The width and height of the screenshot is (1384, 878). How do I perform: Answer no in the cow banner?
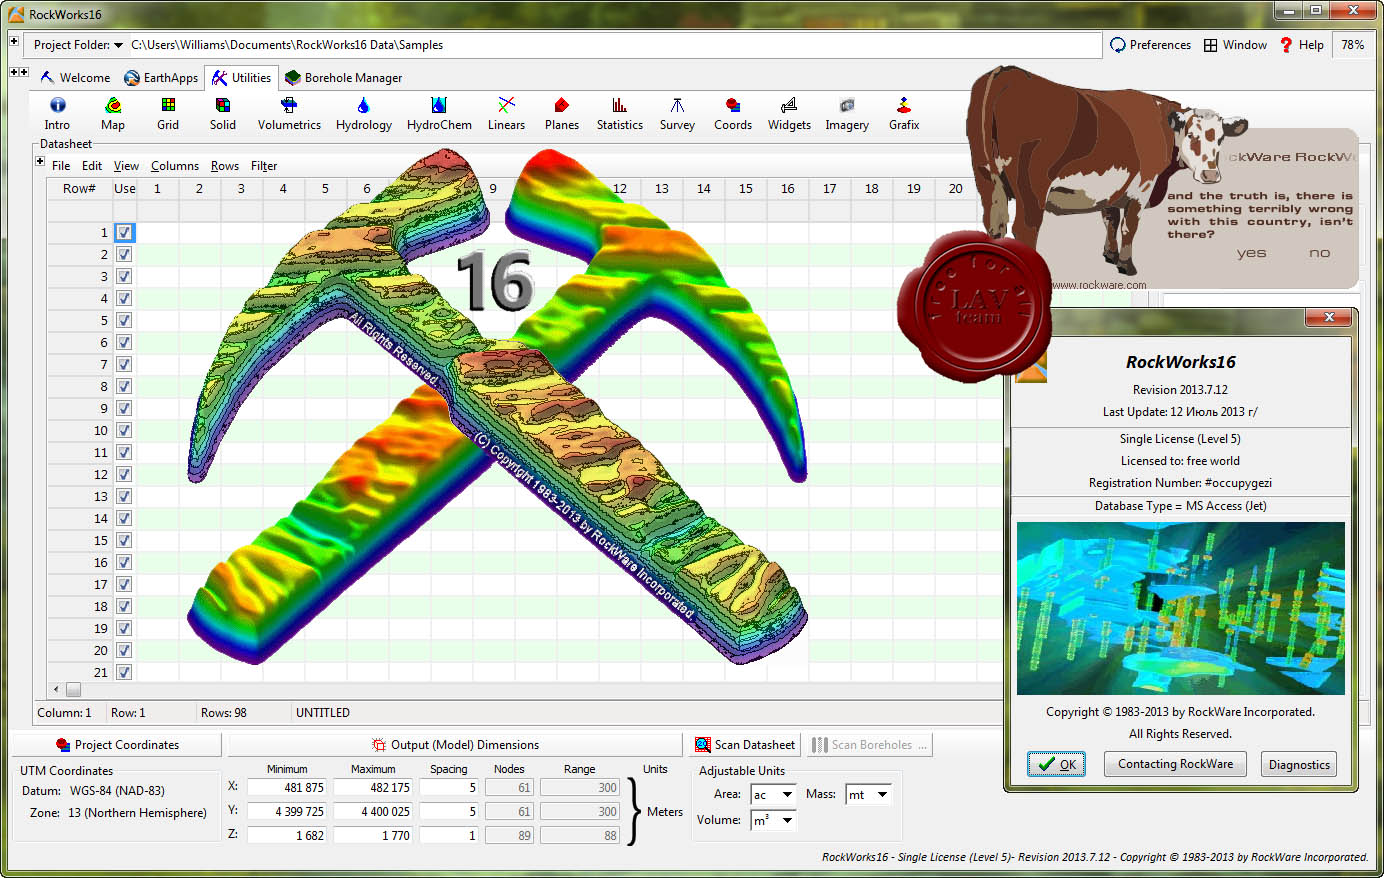click(x=1320, y=253)
